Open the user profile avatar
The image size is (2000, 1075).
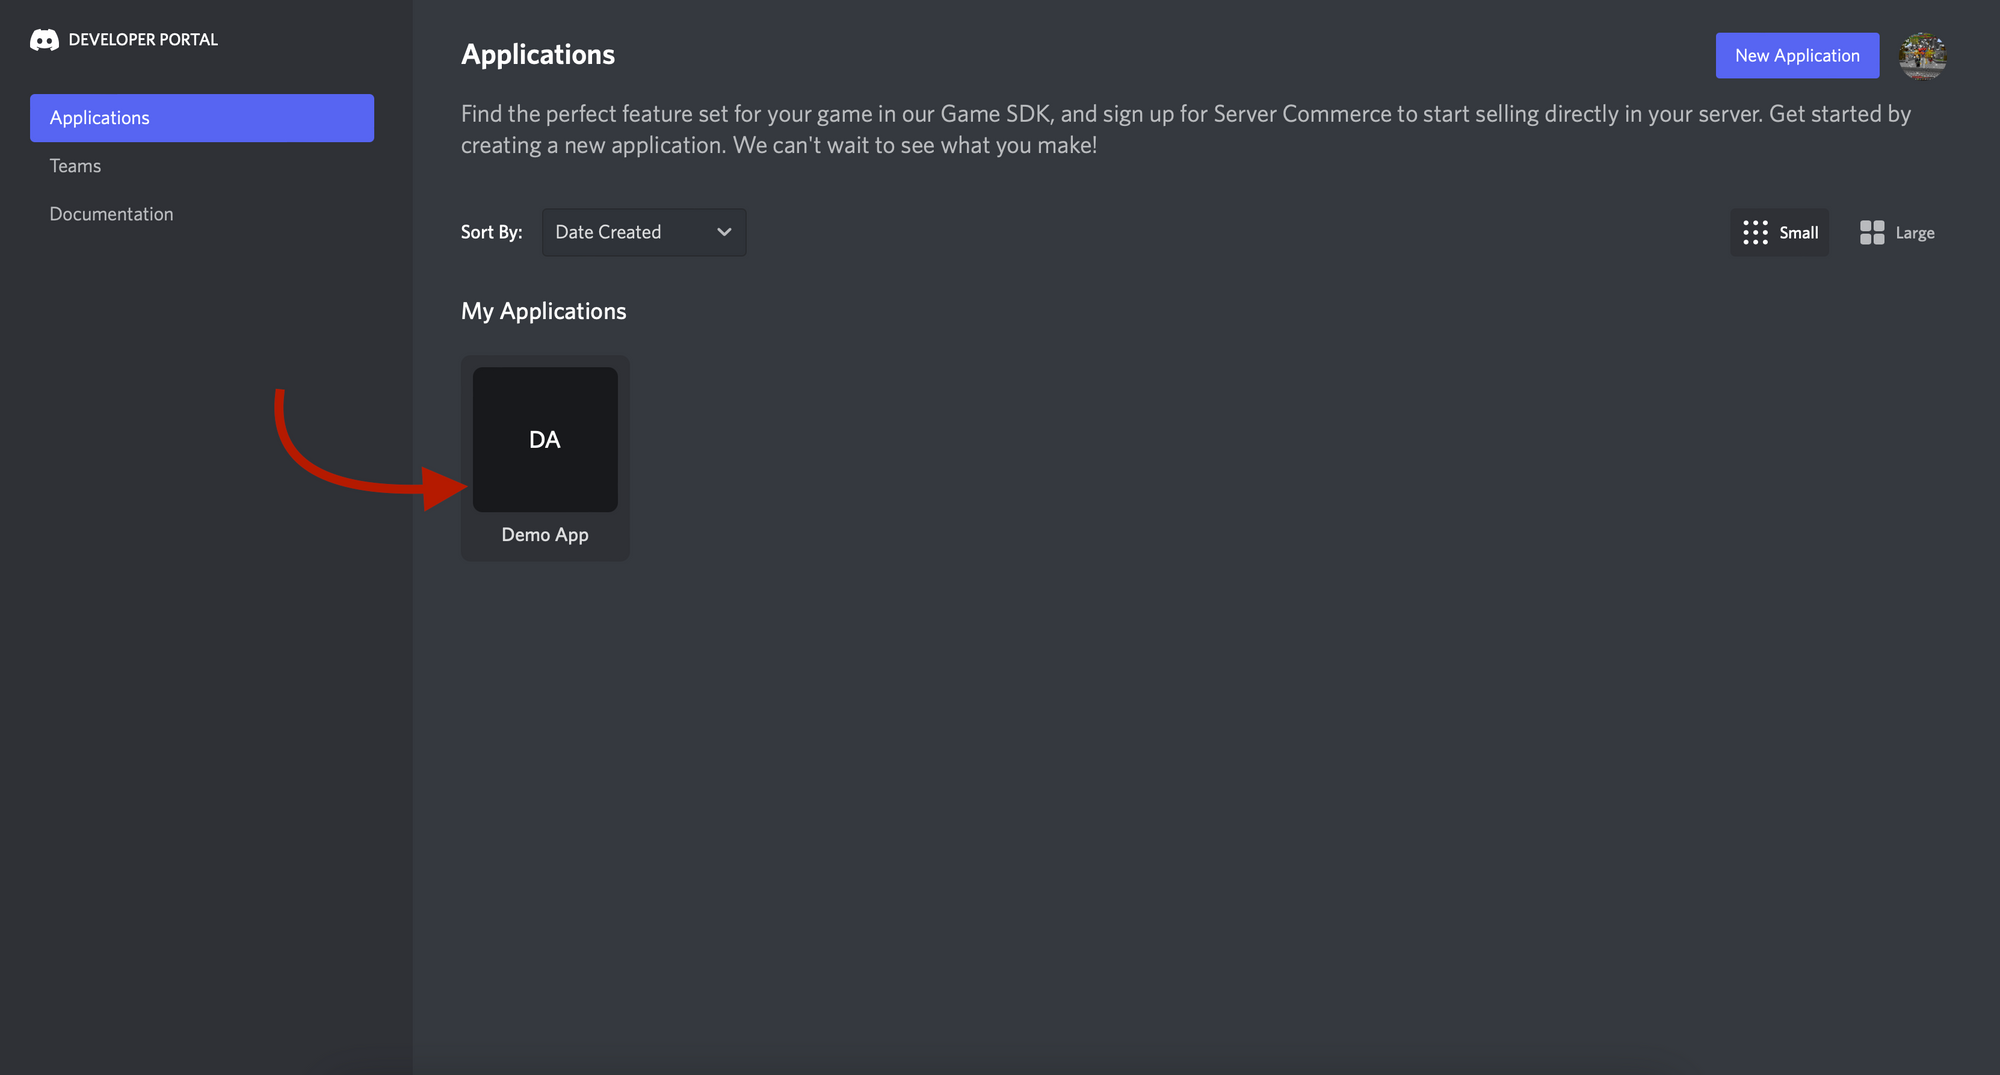[x=1922, y=56]
